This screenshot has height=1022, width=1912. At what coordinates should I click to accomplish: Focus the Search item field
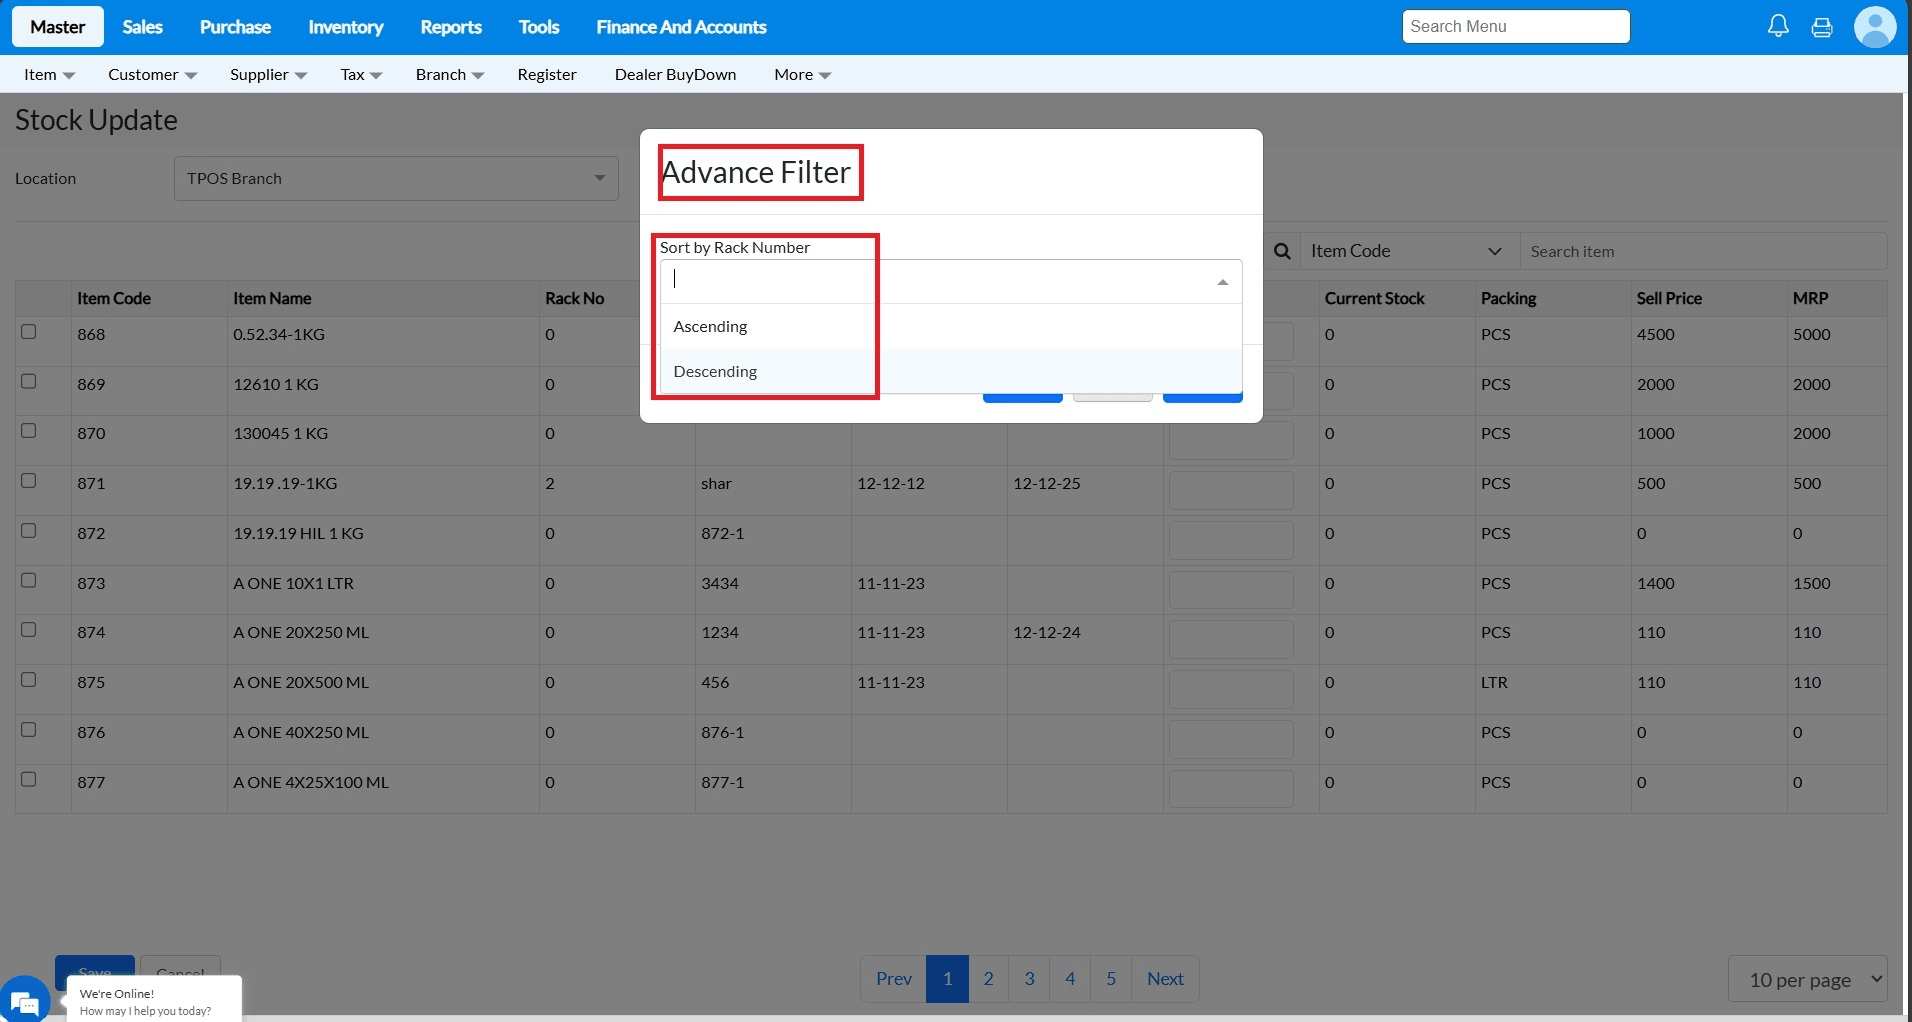click(x=1703, y=251)
